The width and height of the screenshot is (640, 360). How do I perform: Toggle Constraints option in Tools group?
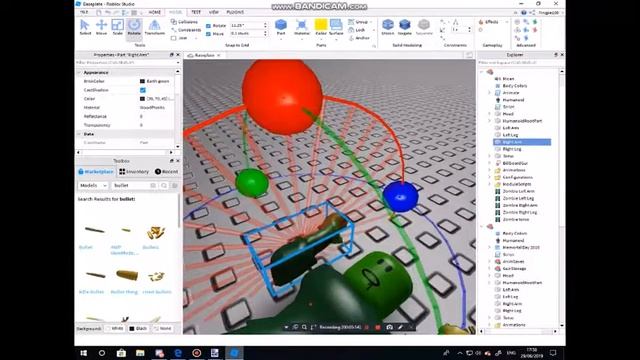click(186, 30)
